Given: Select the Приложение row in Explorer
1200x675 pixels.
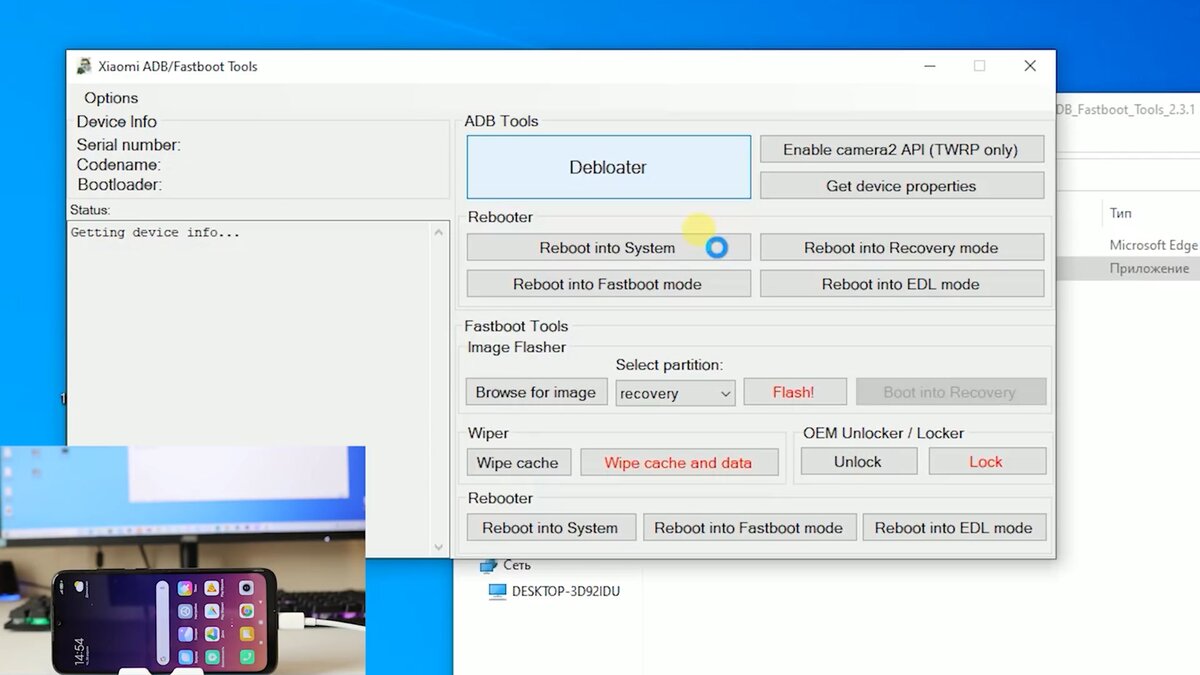Looking at the screenshot, I should tap(1130, 268).
